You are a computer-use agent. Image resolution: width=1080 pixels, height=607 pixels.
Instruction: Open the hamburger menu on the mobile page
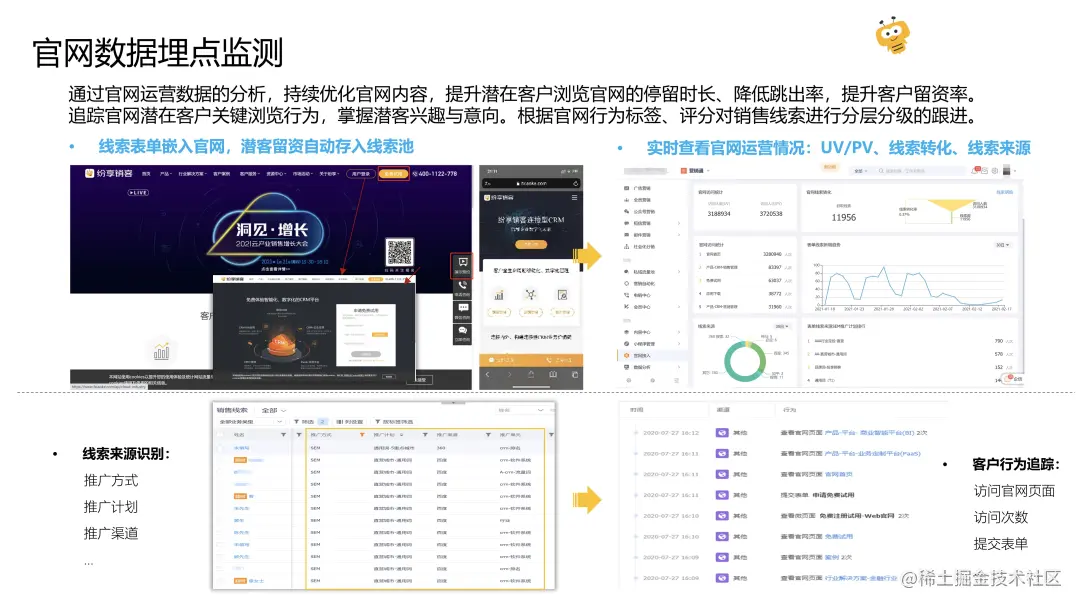tap(574, 198)
